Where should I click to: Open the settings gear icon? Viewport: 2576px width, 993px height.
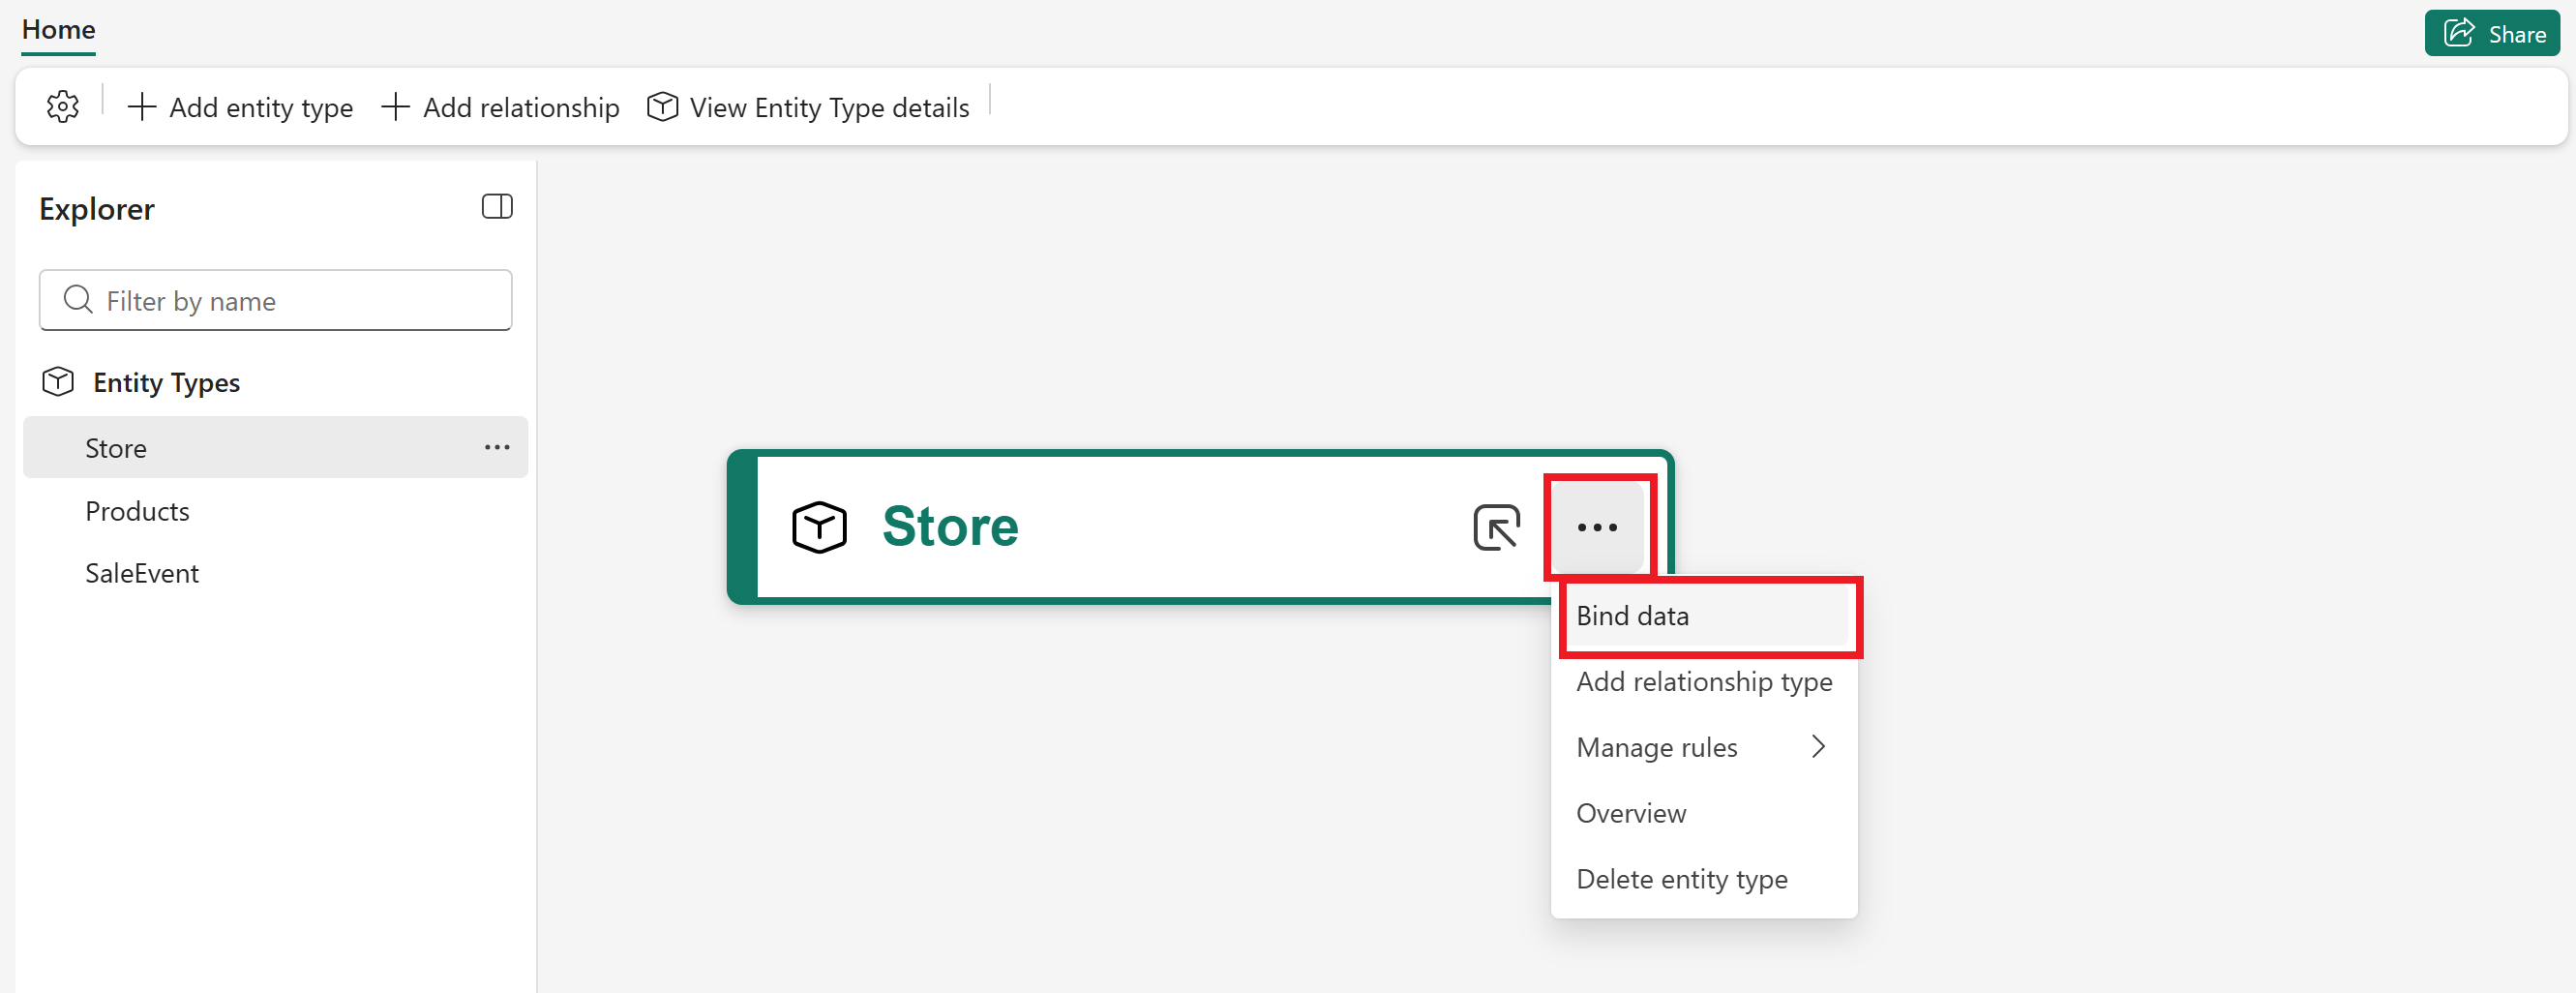(62, 106)
